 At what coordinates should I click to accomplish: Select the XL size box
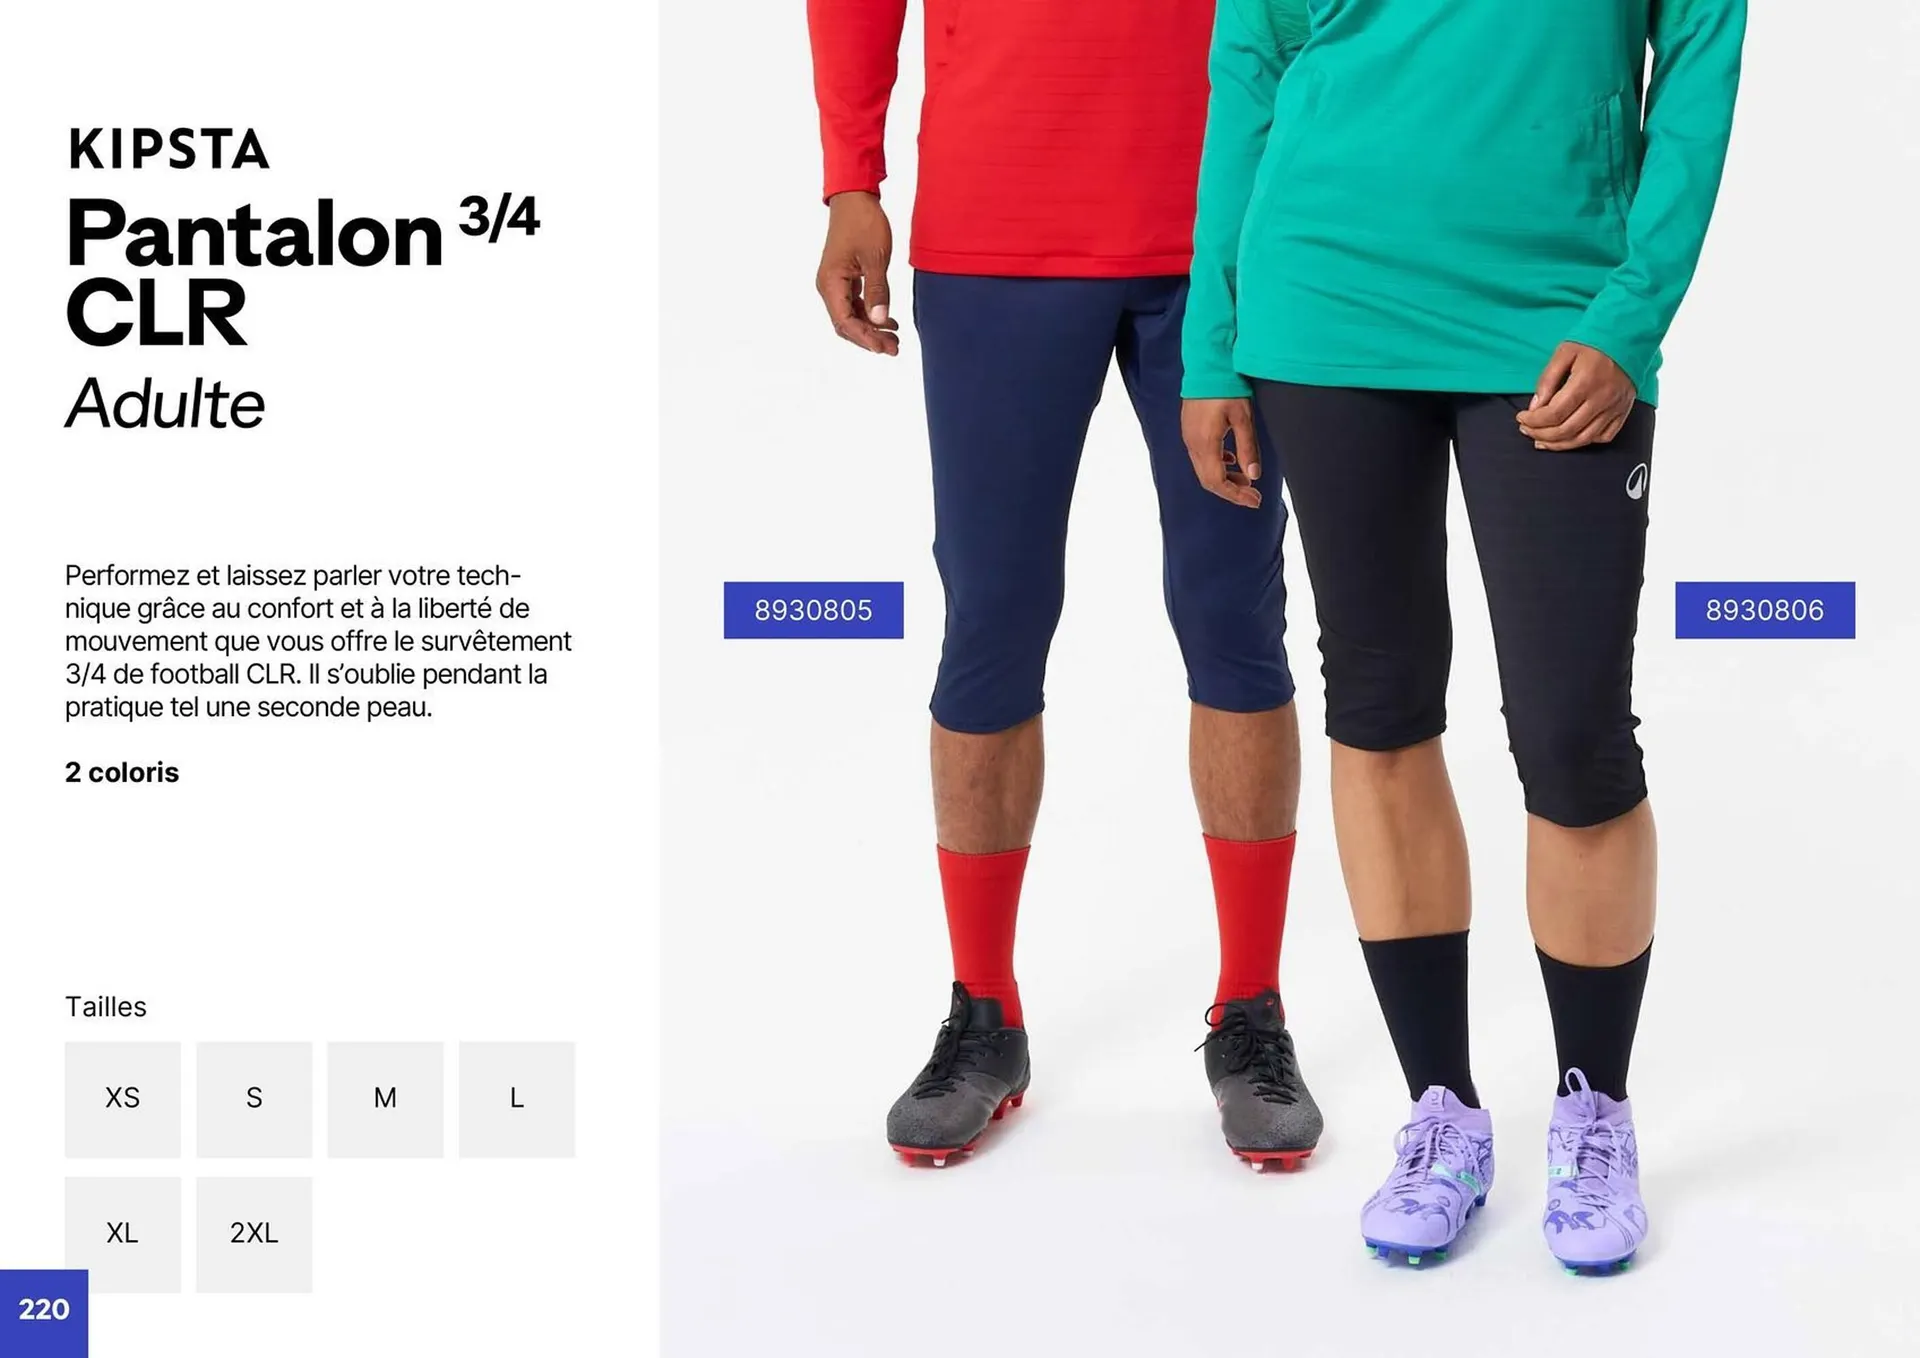(123, 1234)
